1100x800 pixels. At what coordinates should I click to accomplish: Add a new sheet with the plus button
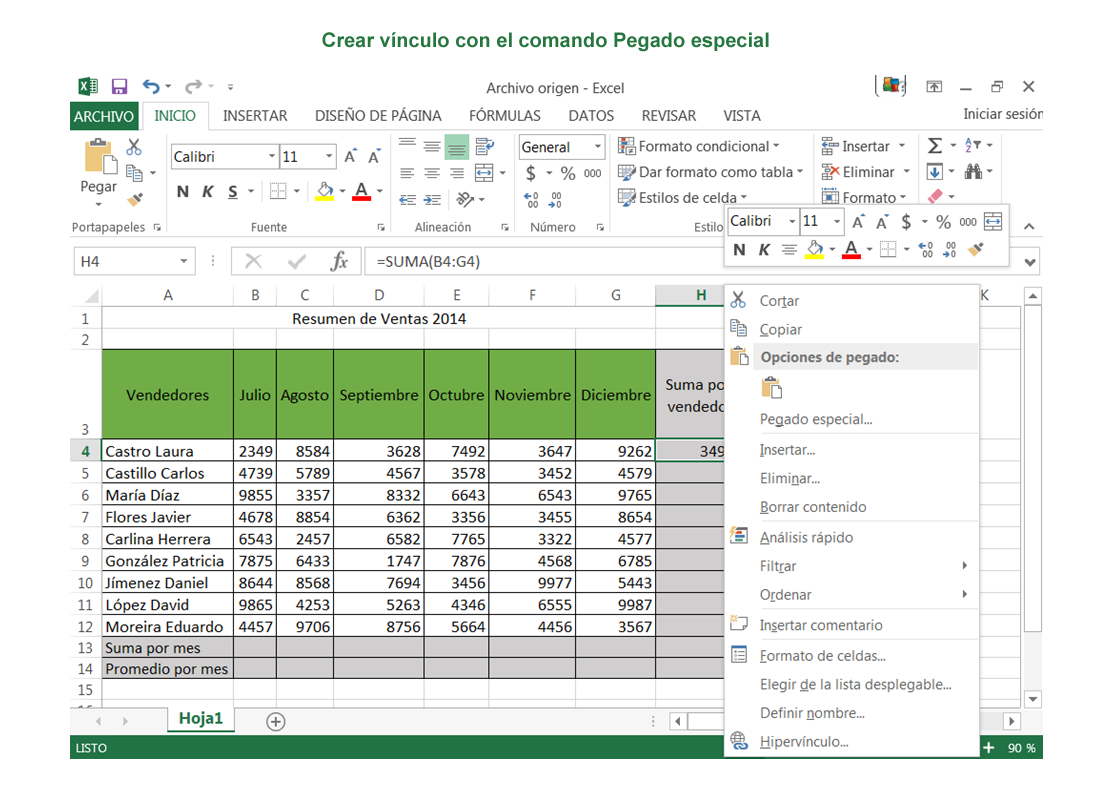(276, 721)
